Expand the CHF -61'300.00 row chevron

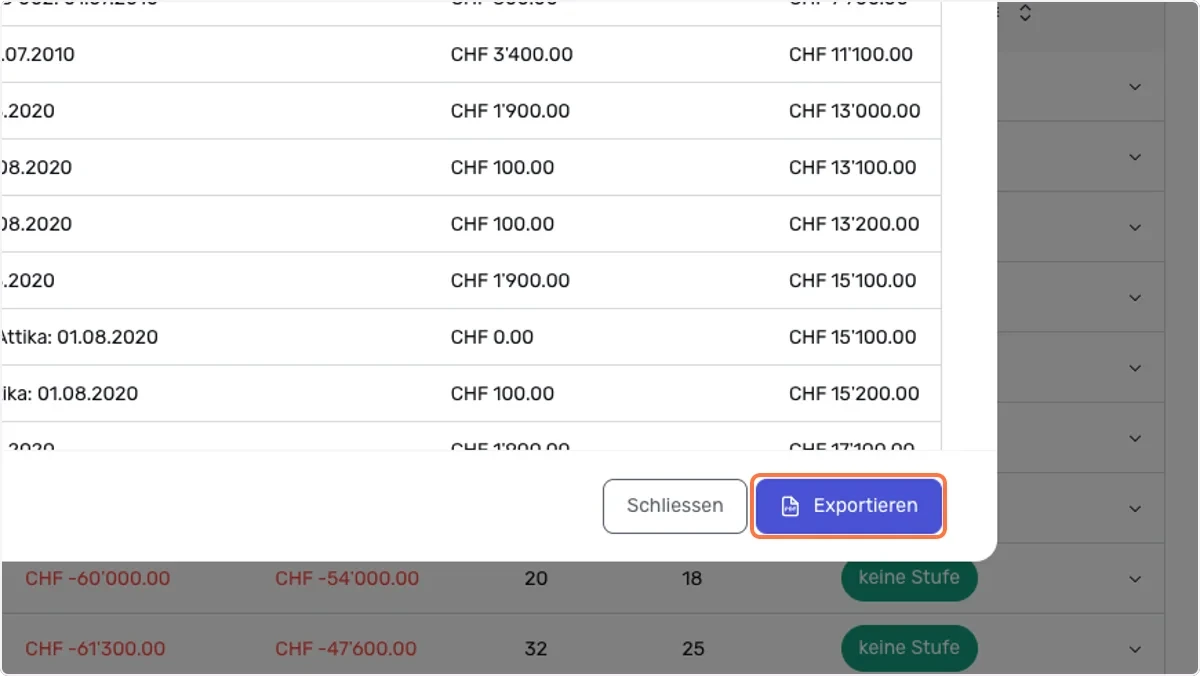(x=1135, y=648)
